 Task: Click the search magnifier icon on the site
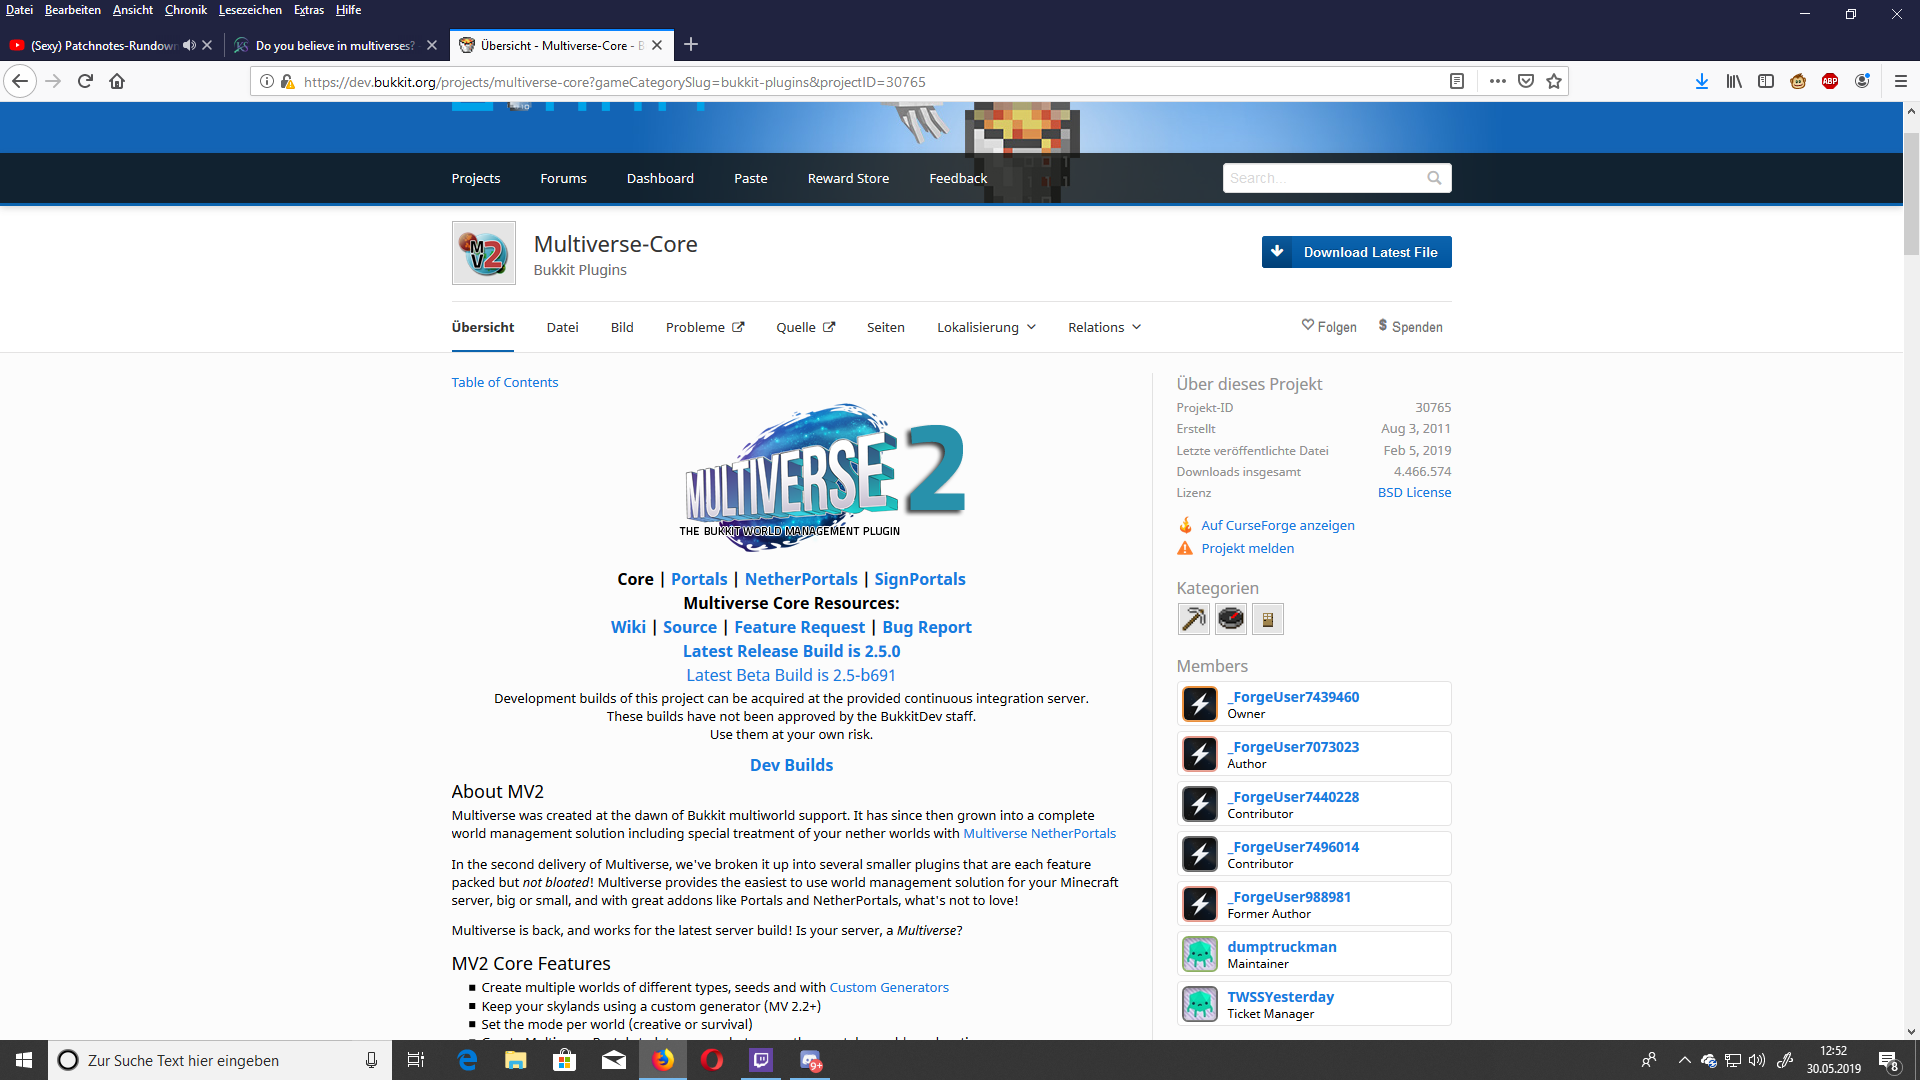tap(1434, 178)
